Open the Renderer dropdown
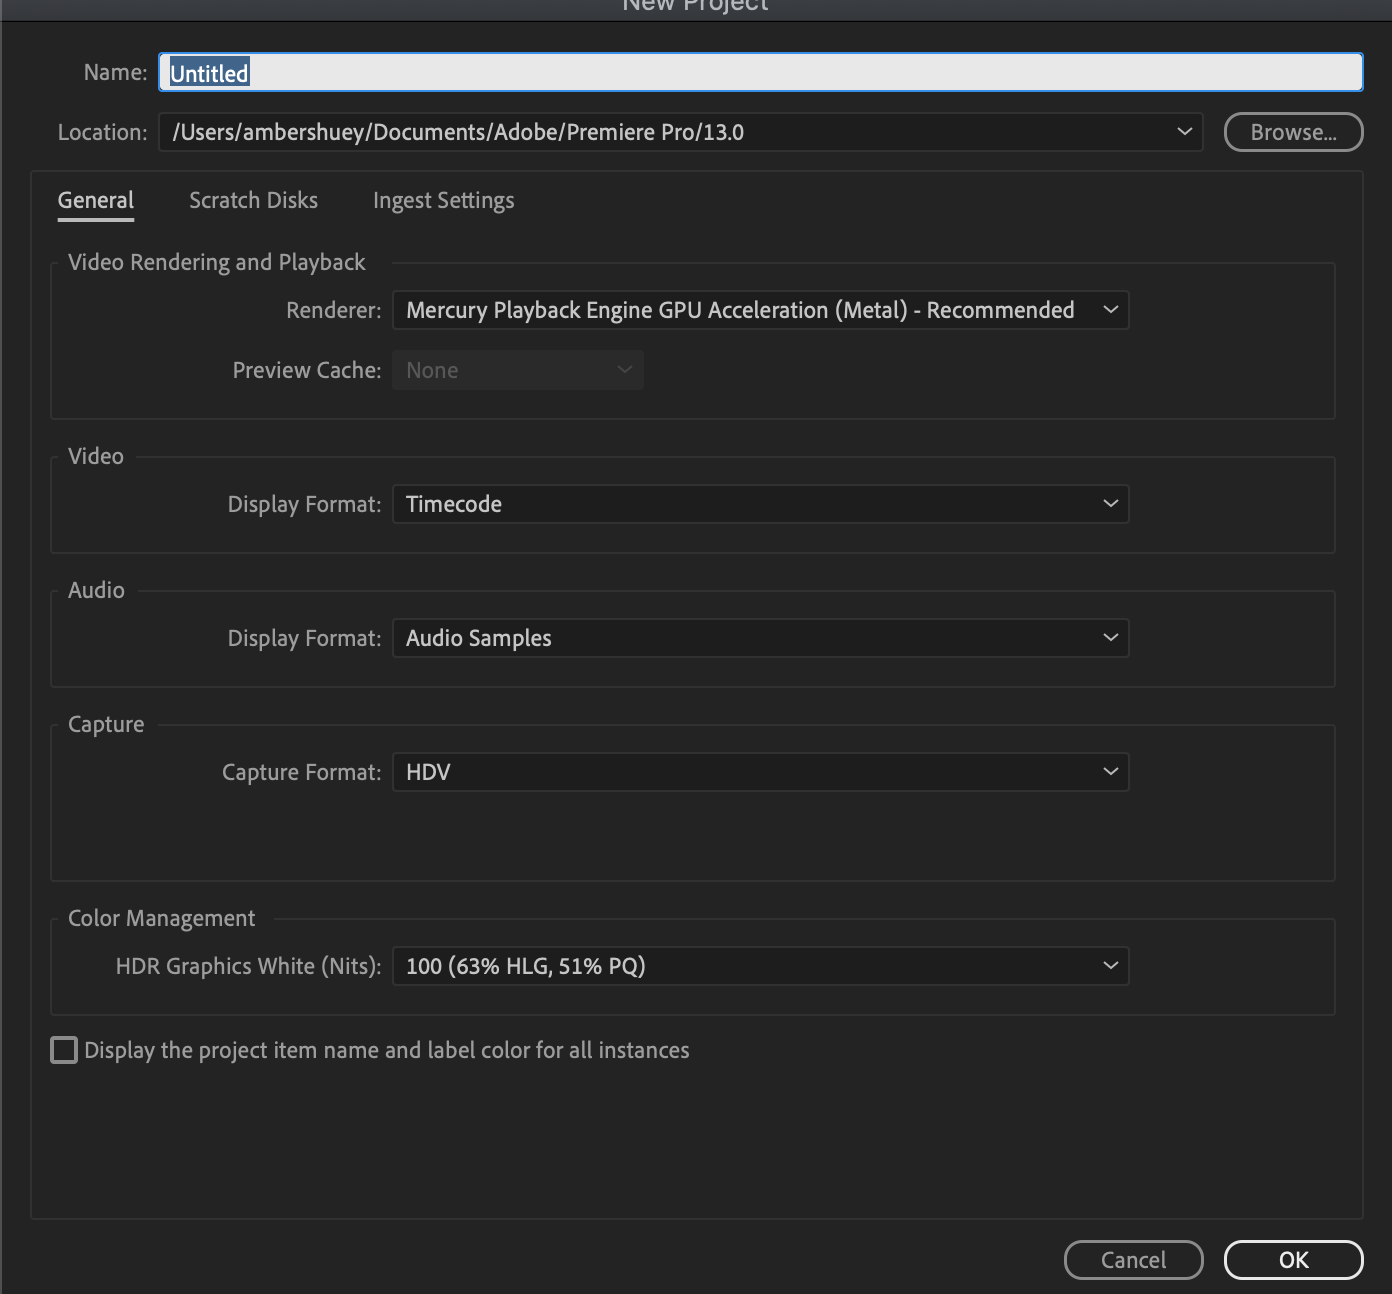 [760, 310]
